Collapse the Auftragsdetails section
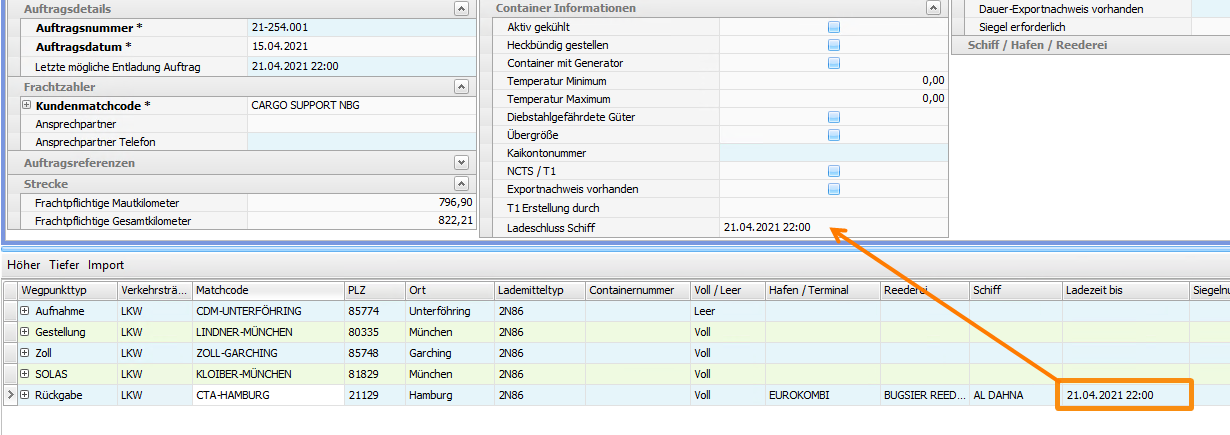This screenshot has width=1230, height=435. point(461,8)
